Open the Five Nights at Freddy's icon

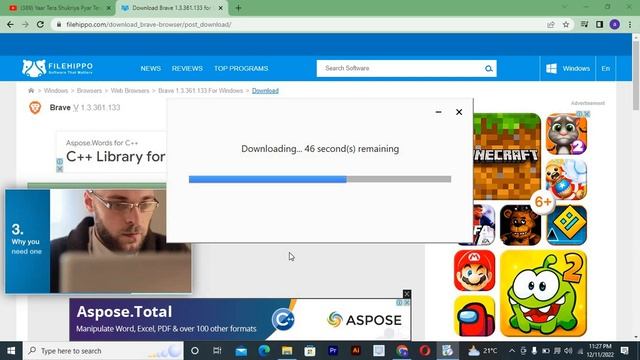pos(520,225)
